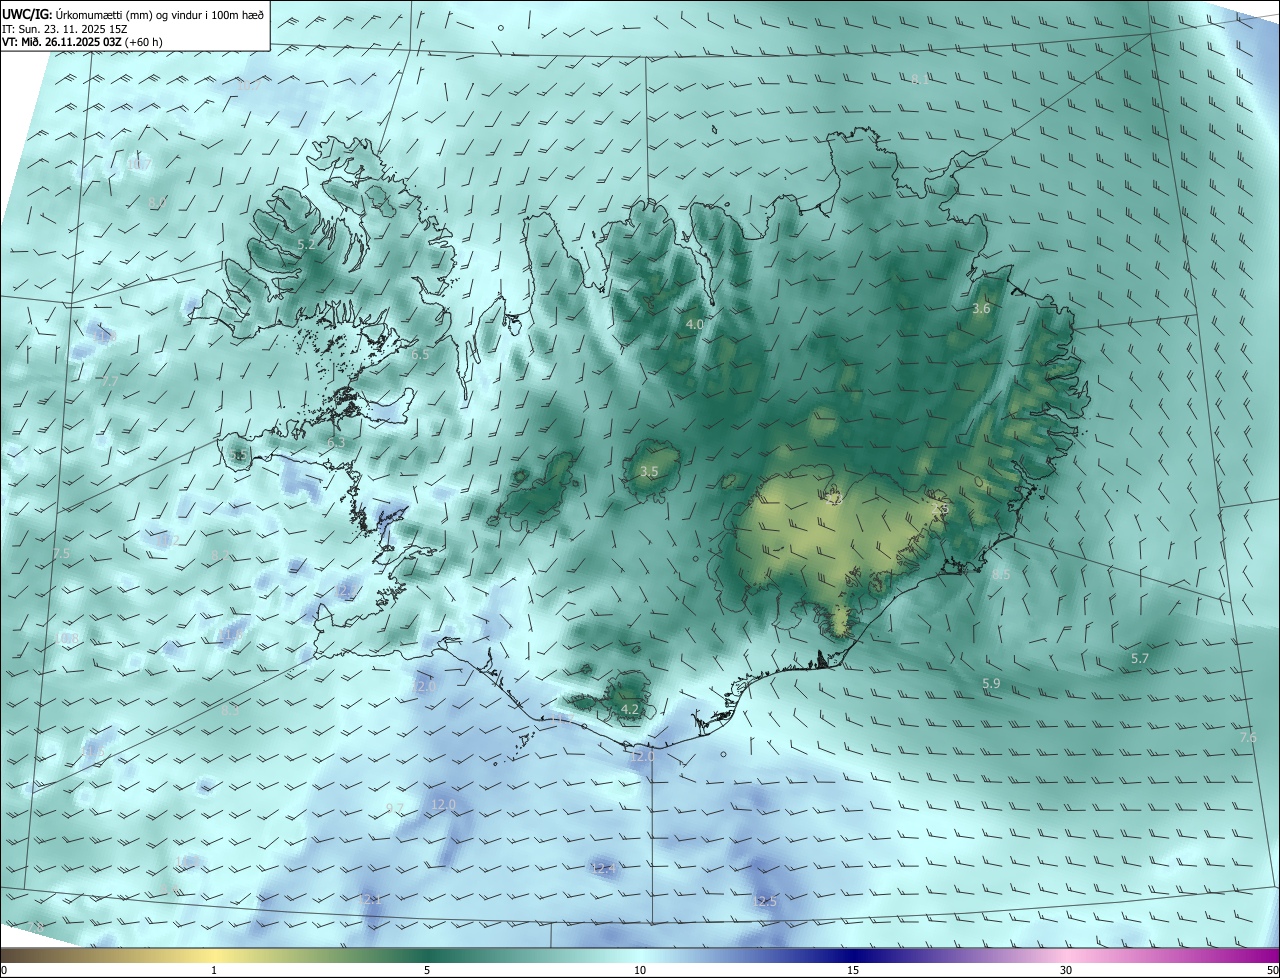
Task: Click the 12.1 value label
Action: 371,900
